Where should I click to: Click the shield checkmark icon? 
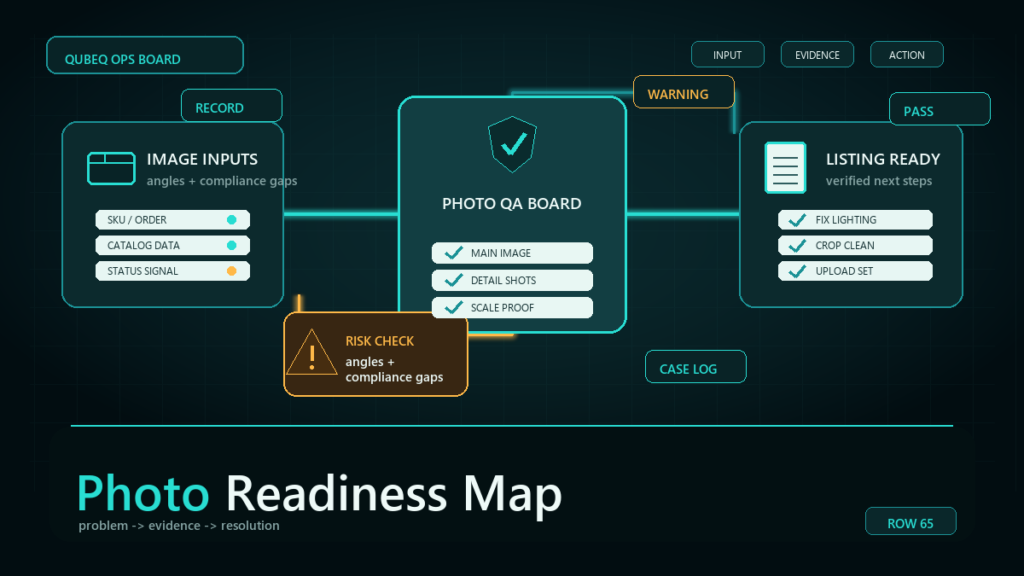(x=513, y=144)
